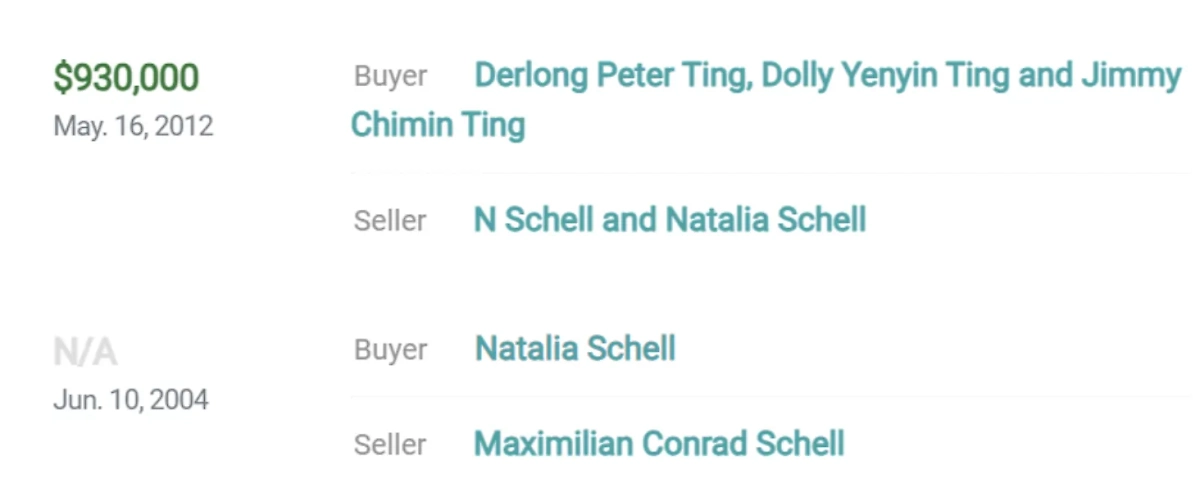
Task: Click the Seller label beside N Schell
Action: [x=390, y=221]
